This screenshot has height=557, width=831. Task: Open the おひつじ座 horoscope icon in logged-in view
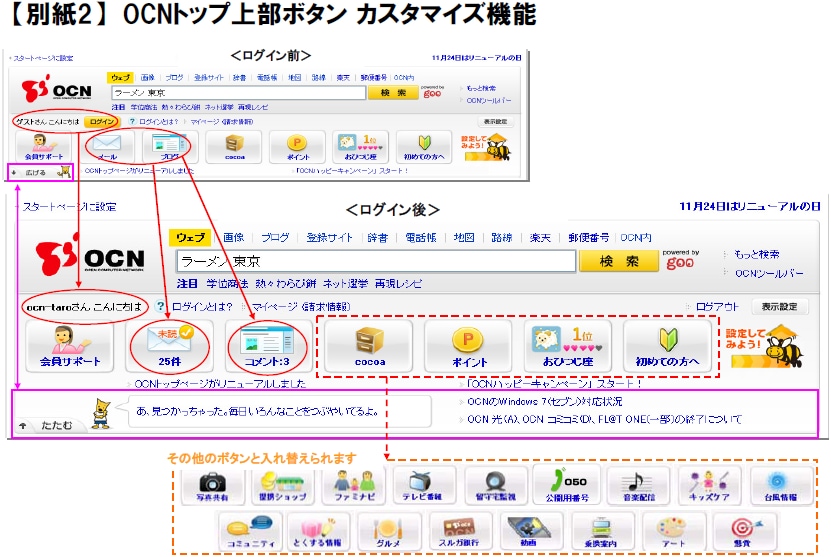tap(568, 344)
